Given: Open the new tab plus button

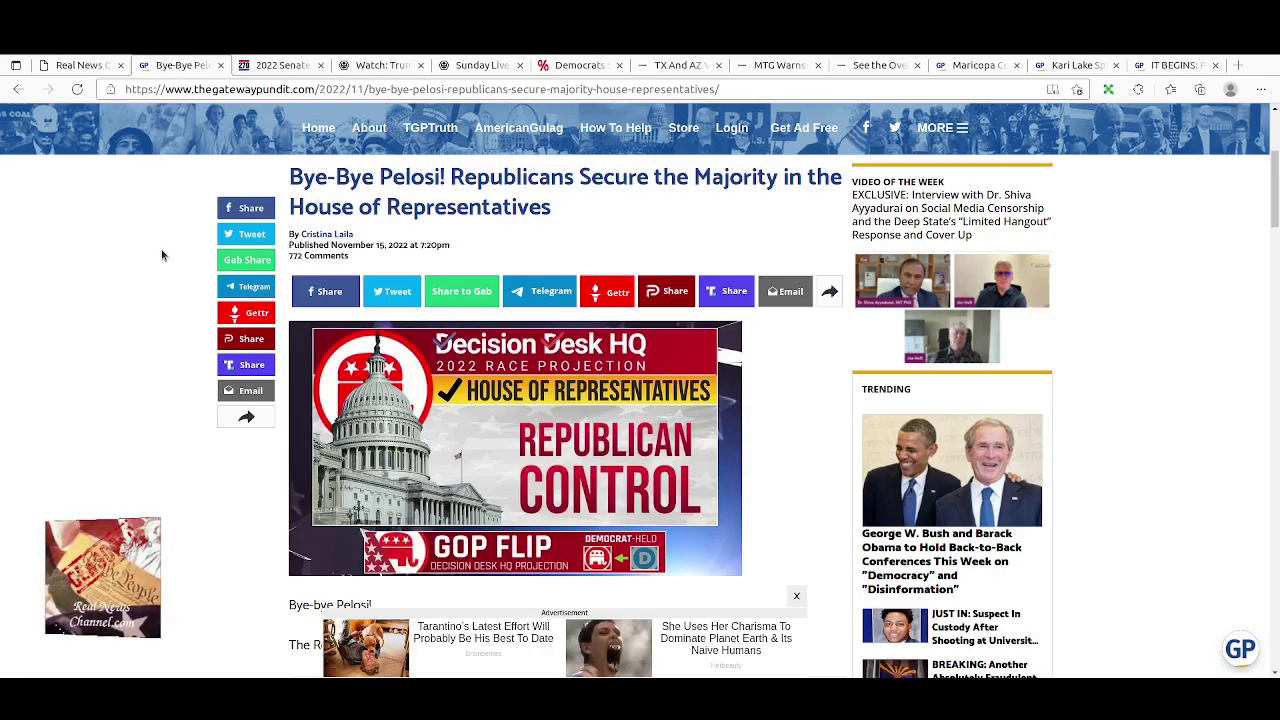Looking at the screenshot, I should [1238, 65].
